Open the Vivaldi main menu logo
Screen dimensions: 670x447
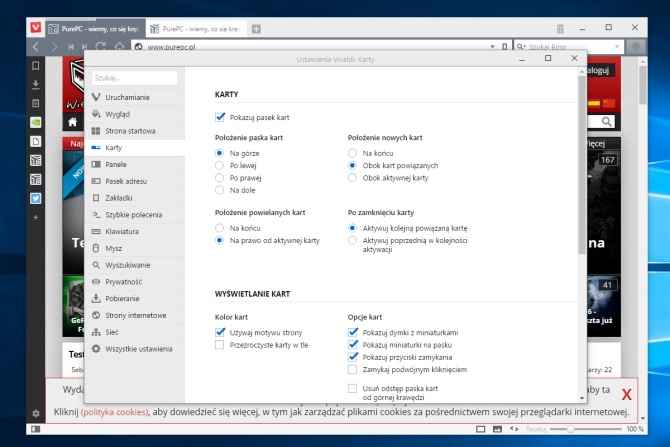click(x=36, y=28)
